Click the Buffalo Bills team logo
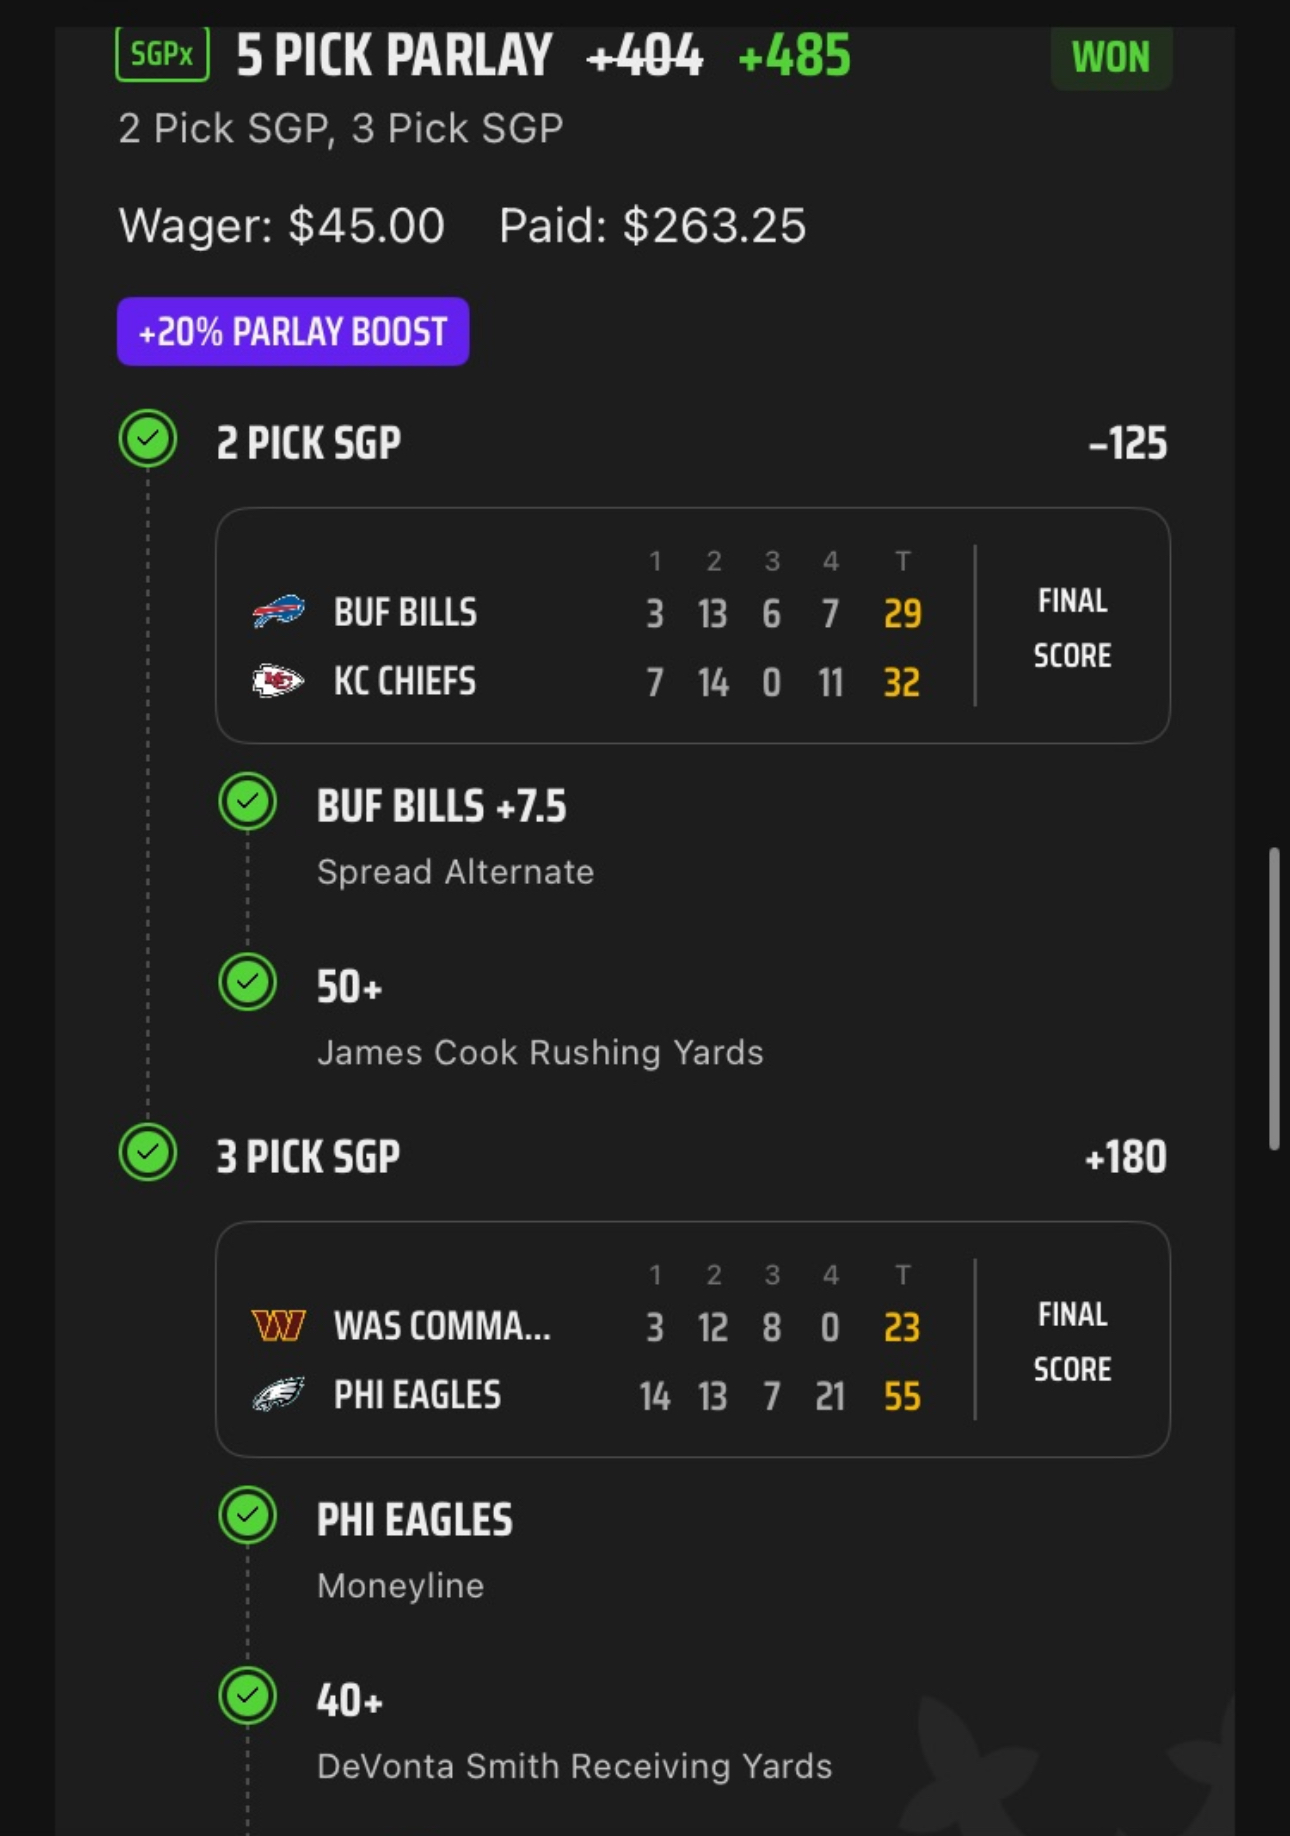Screen dimensions: 1290x1836 pyautogui.click(x=278, y=612)
